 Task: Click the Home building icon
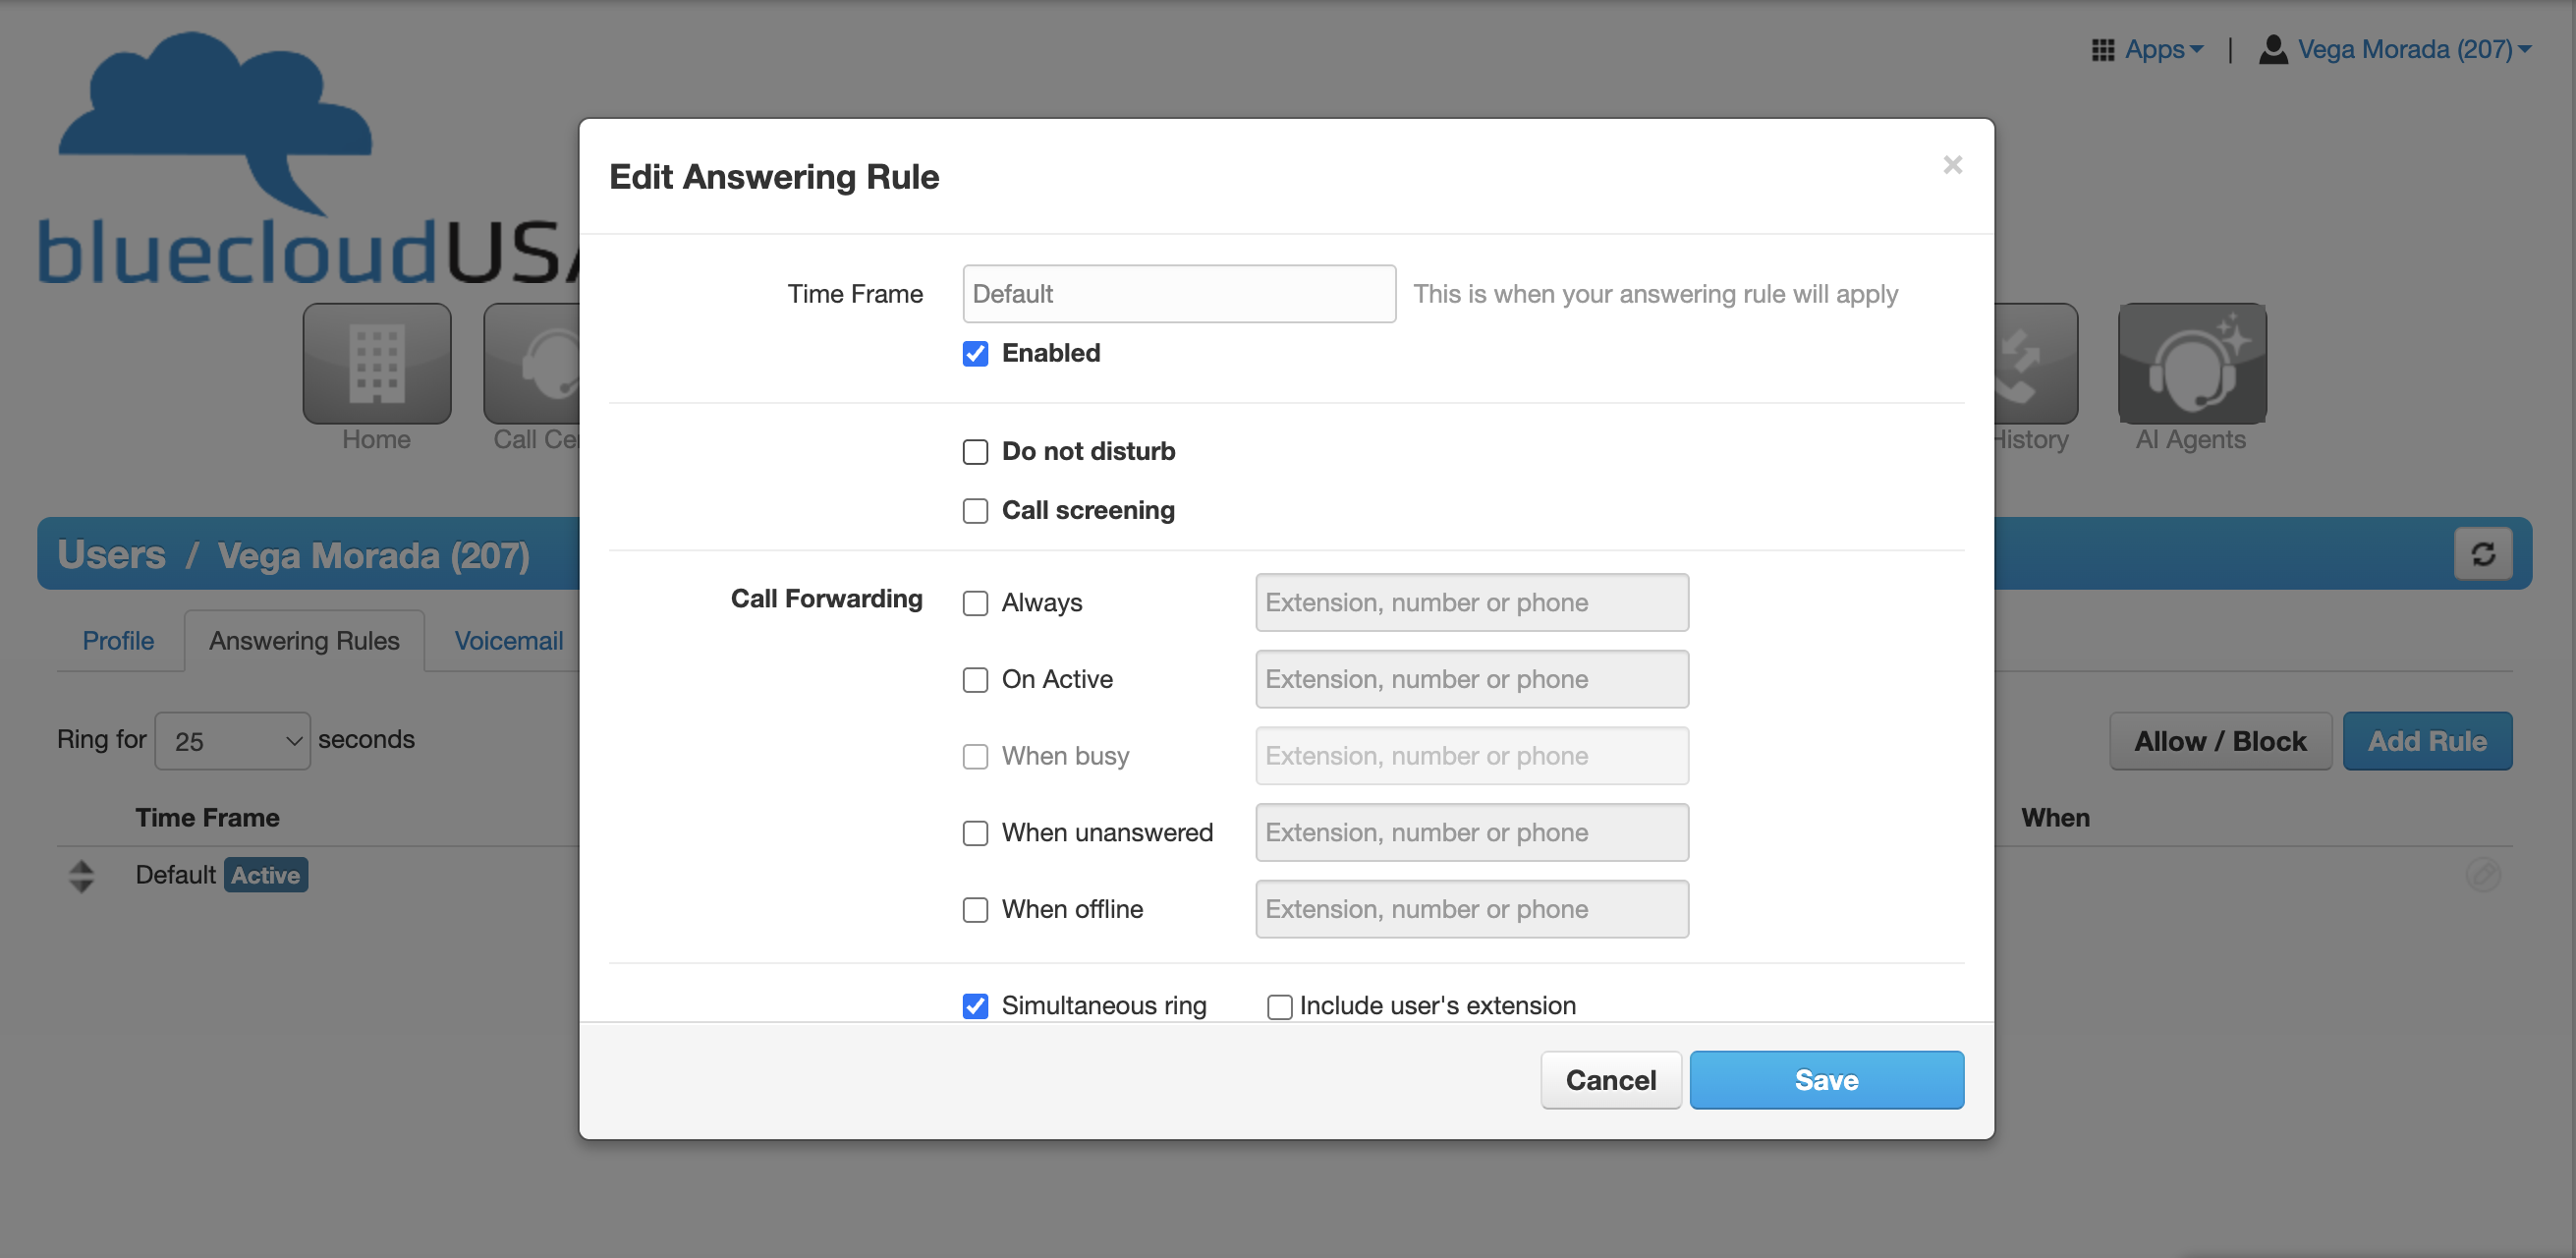pos(376,363)
